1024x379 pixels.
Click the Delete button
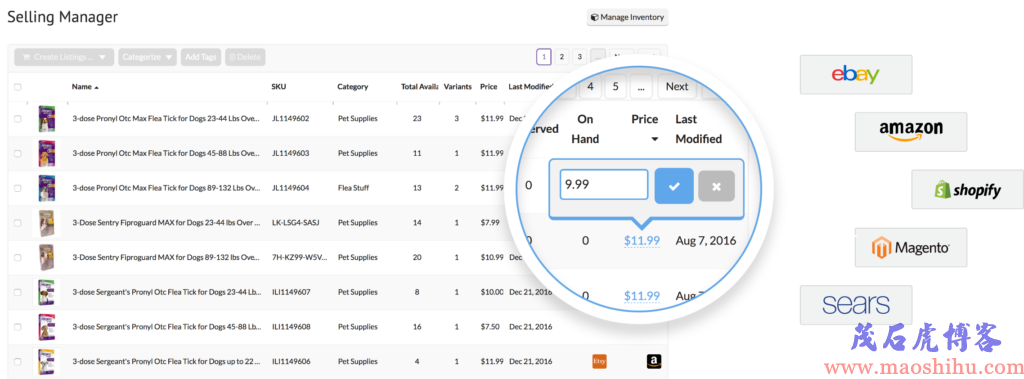click(245, 58)
